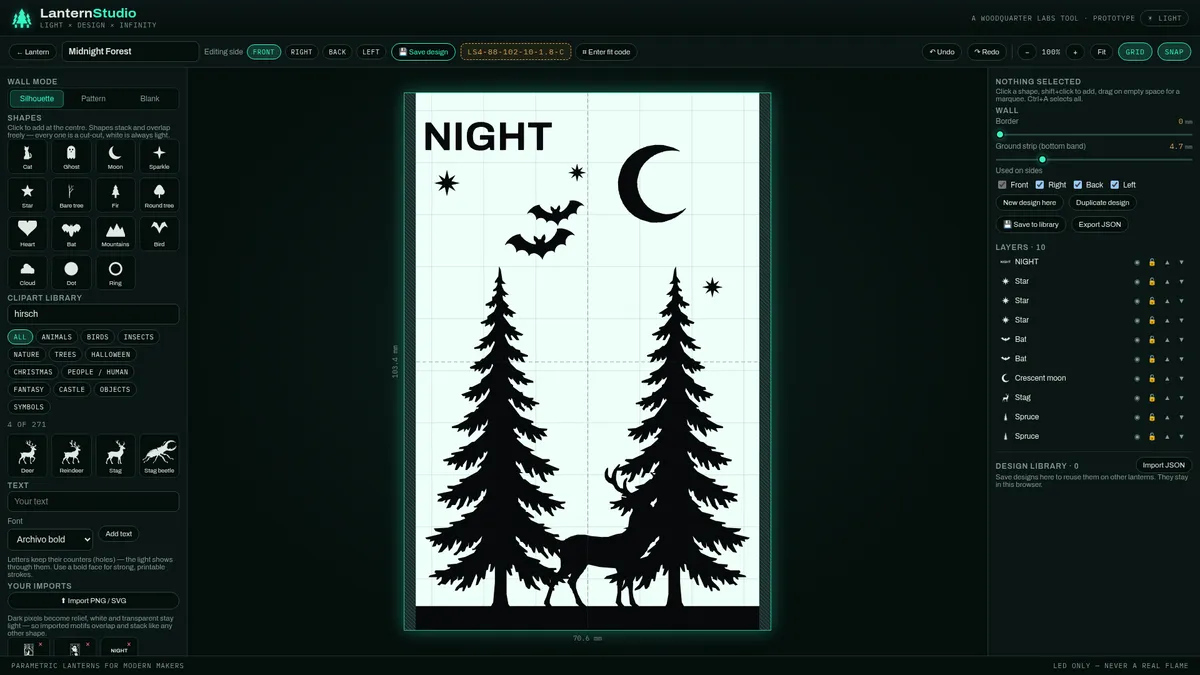Open the Font dropdown showing Archivo bold
This screenshot has width=1200, height=675.
(50, 539)
